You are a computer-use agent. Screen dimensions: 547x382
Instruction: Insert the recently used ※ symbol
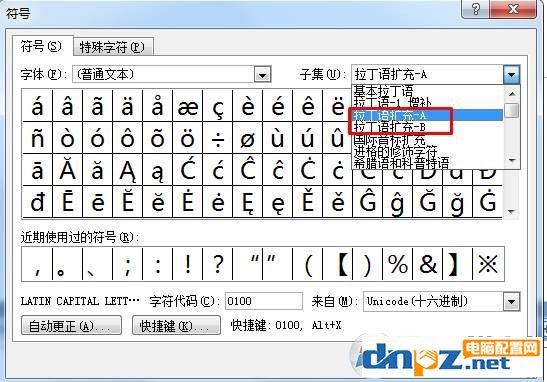(488, 264)
